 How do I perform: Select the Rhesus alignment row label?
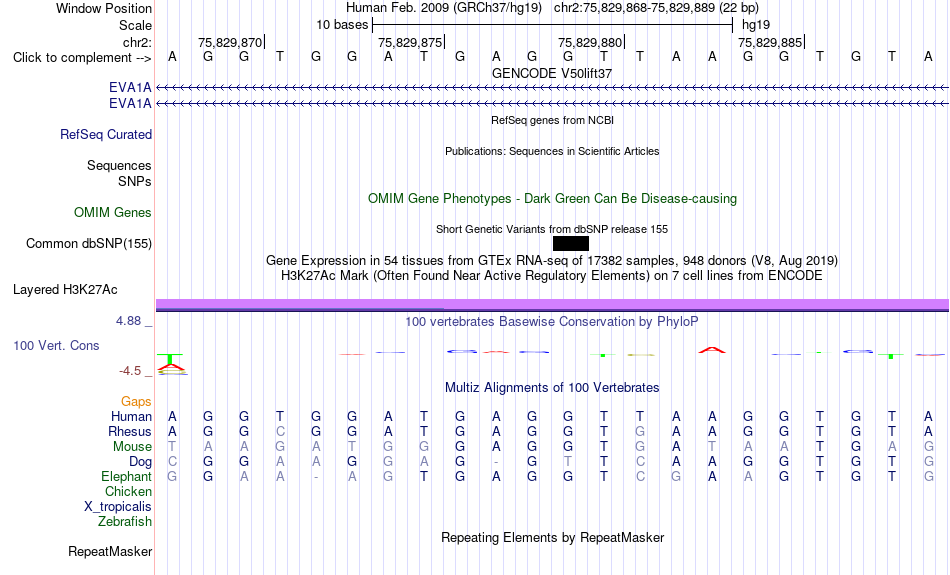point(130,431)
